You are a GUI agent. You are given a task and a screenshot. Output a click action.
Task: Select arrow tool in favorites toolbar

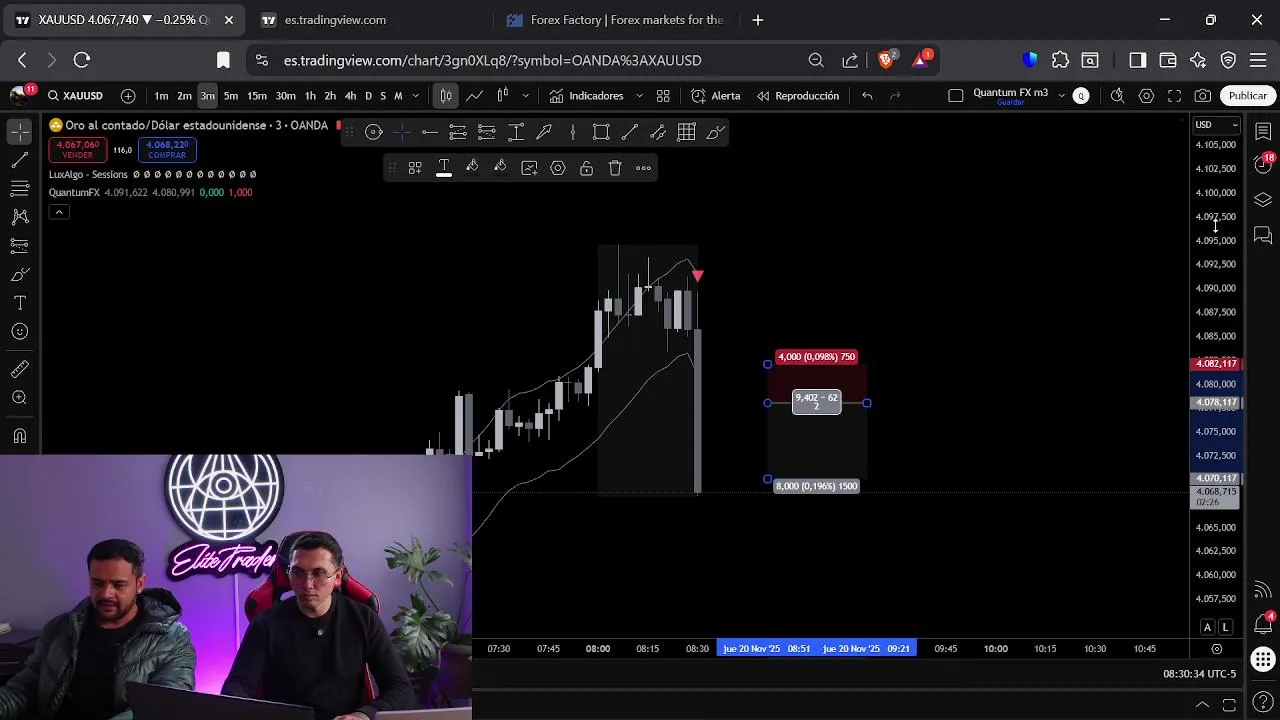tap(544, 132)
